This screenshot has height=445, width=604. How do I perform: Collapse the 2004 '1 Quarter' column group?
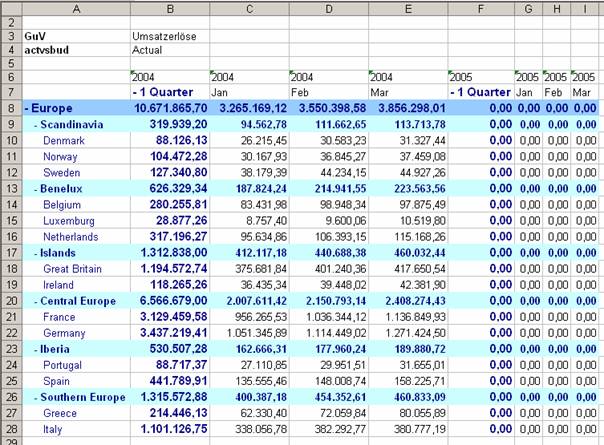[x=135, y=92]
